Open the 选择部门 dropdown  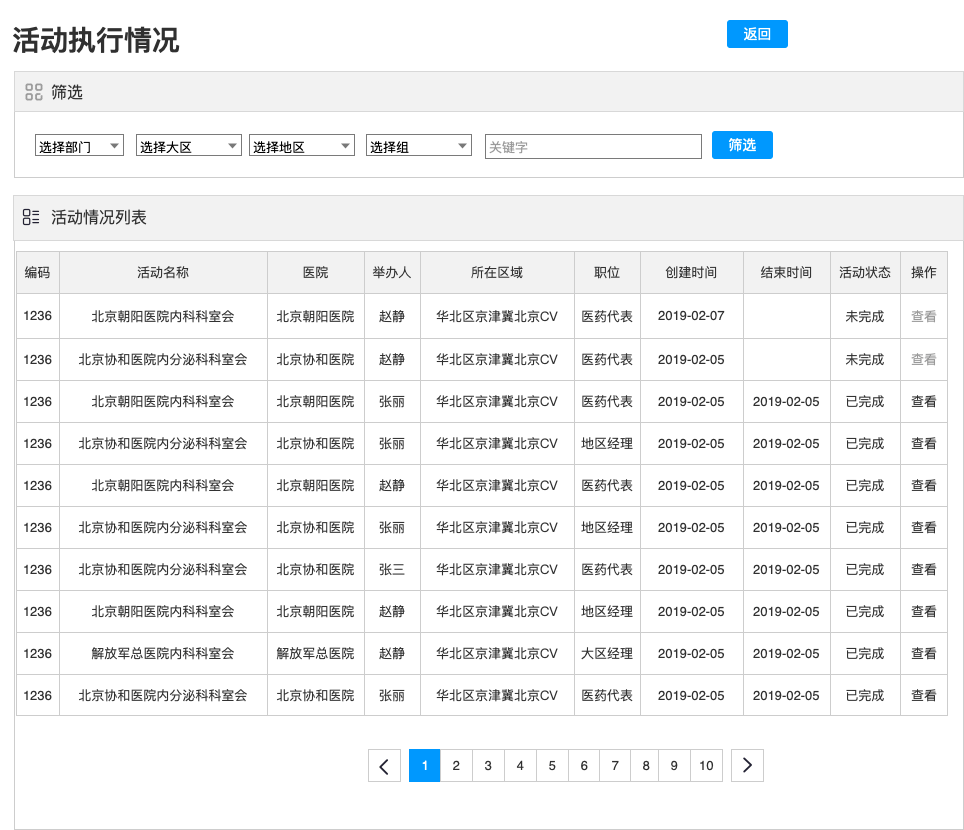79,146
